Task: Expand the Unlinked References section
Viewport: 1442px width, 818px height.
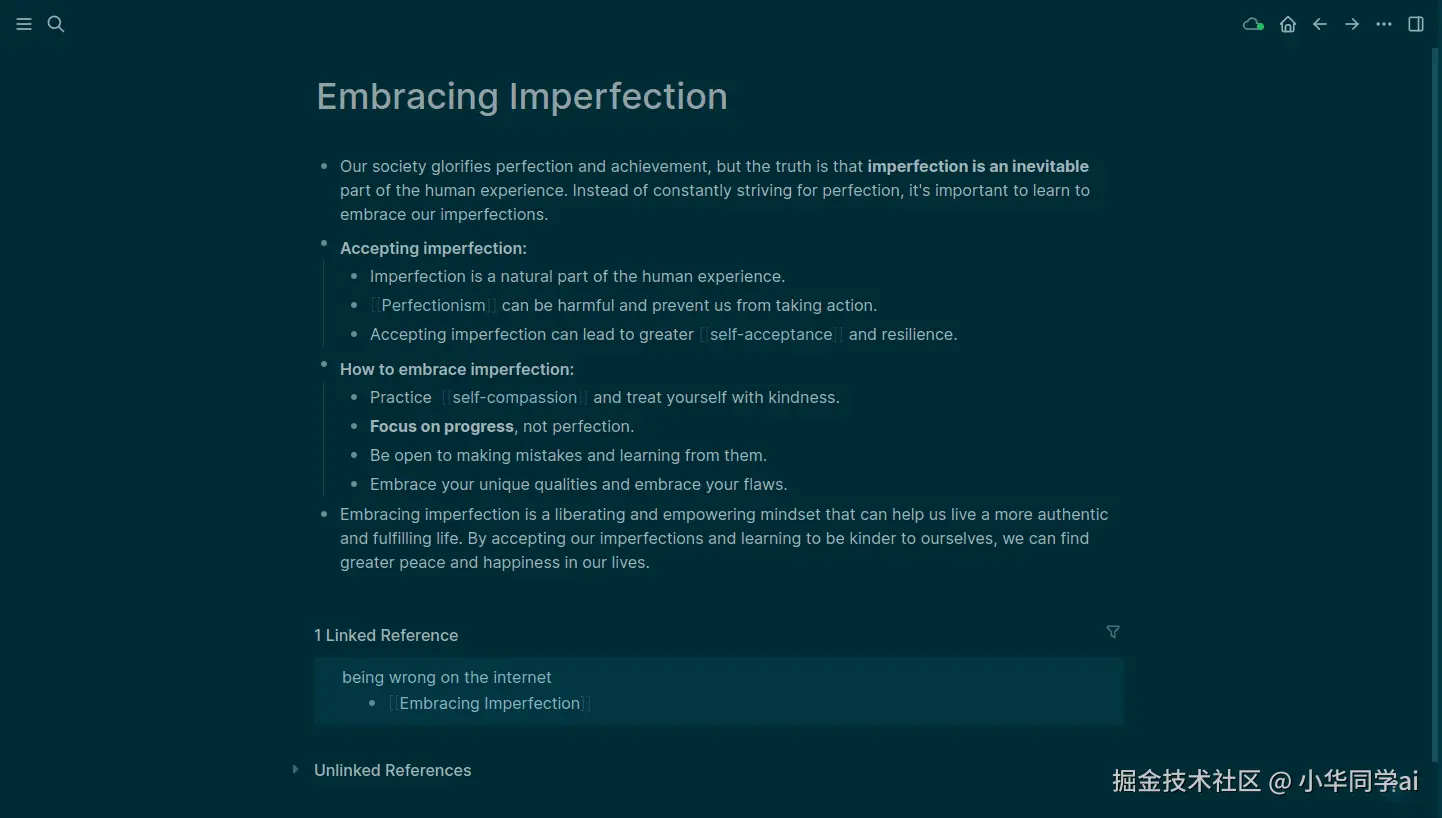Action: (295, 770)
